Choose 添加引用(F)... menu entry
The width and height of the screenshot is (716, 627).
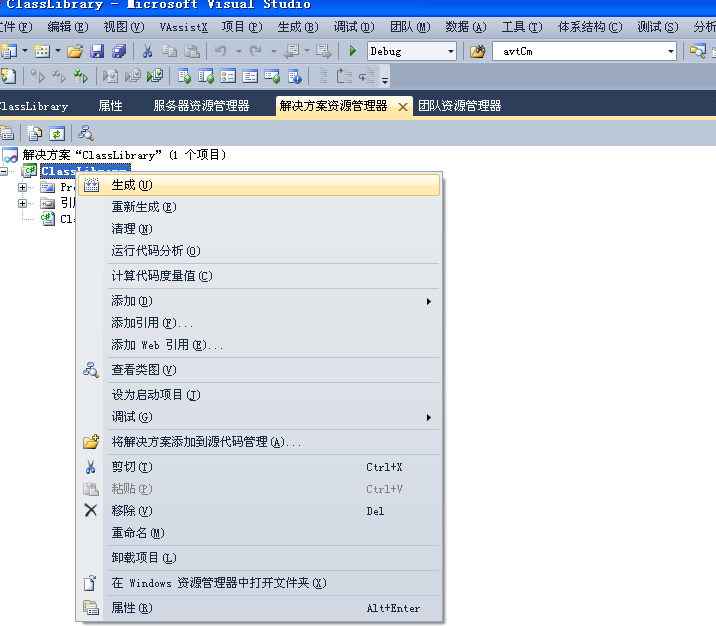[259, 323]
